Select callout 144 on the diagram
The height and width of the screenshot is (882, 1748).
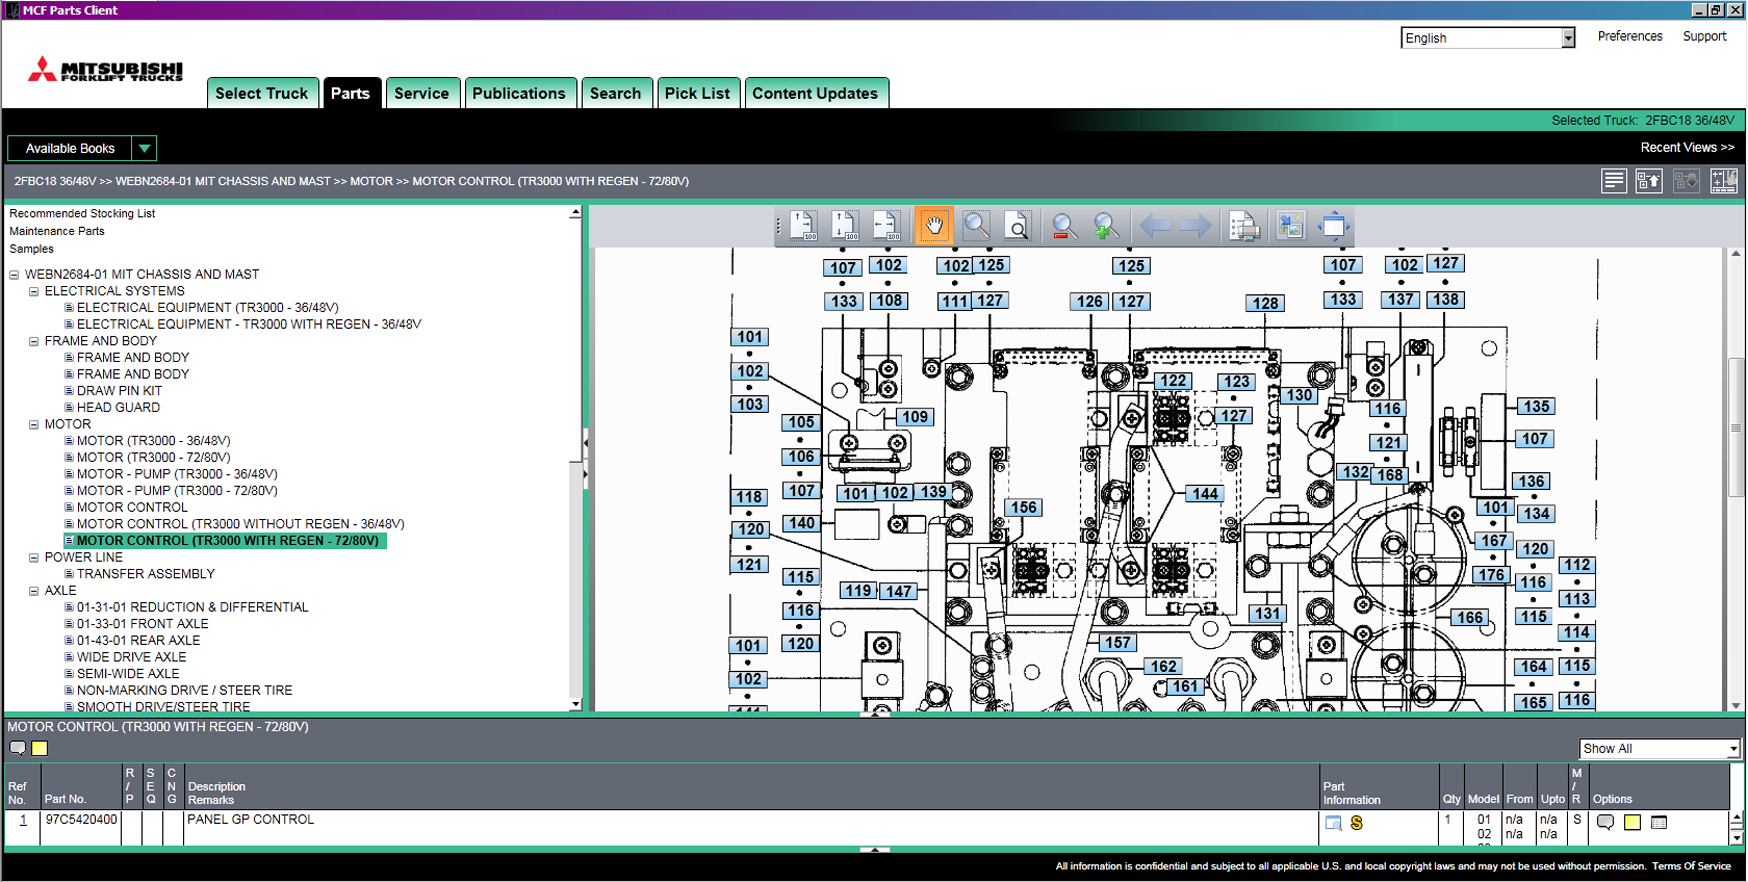[1204, 493]
